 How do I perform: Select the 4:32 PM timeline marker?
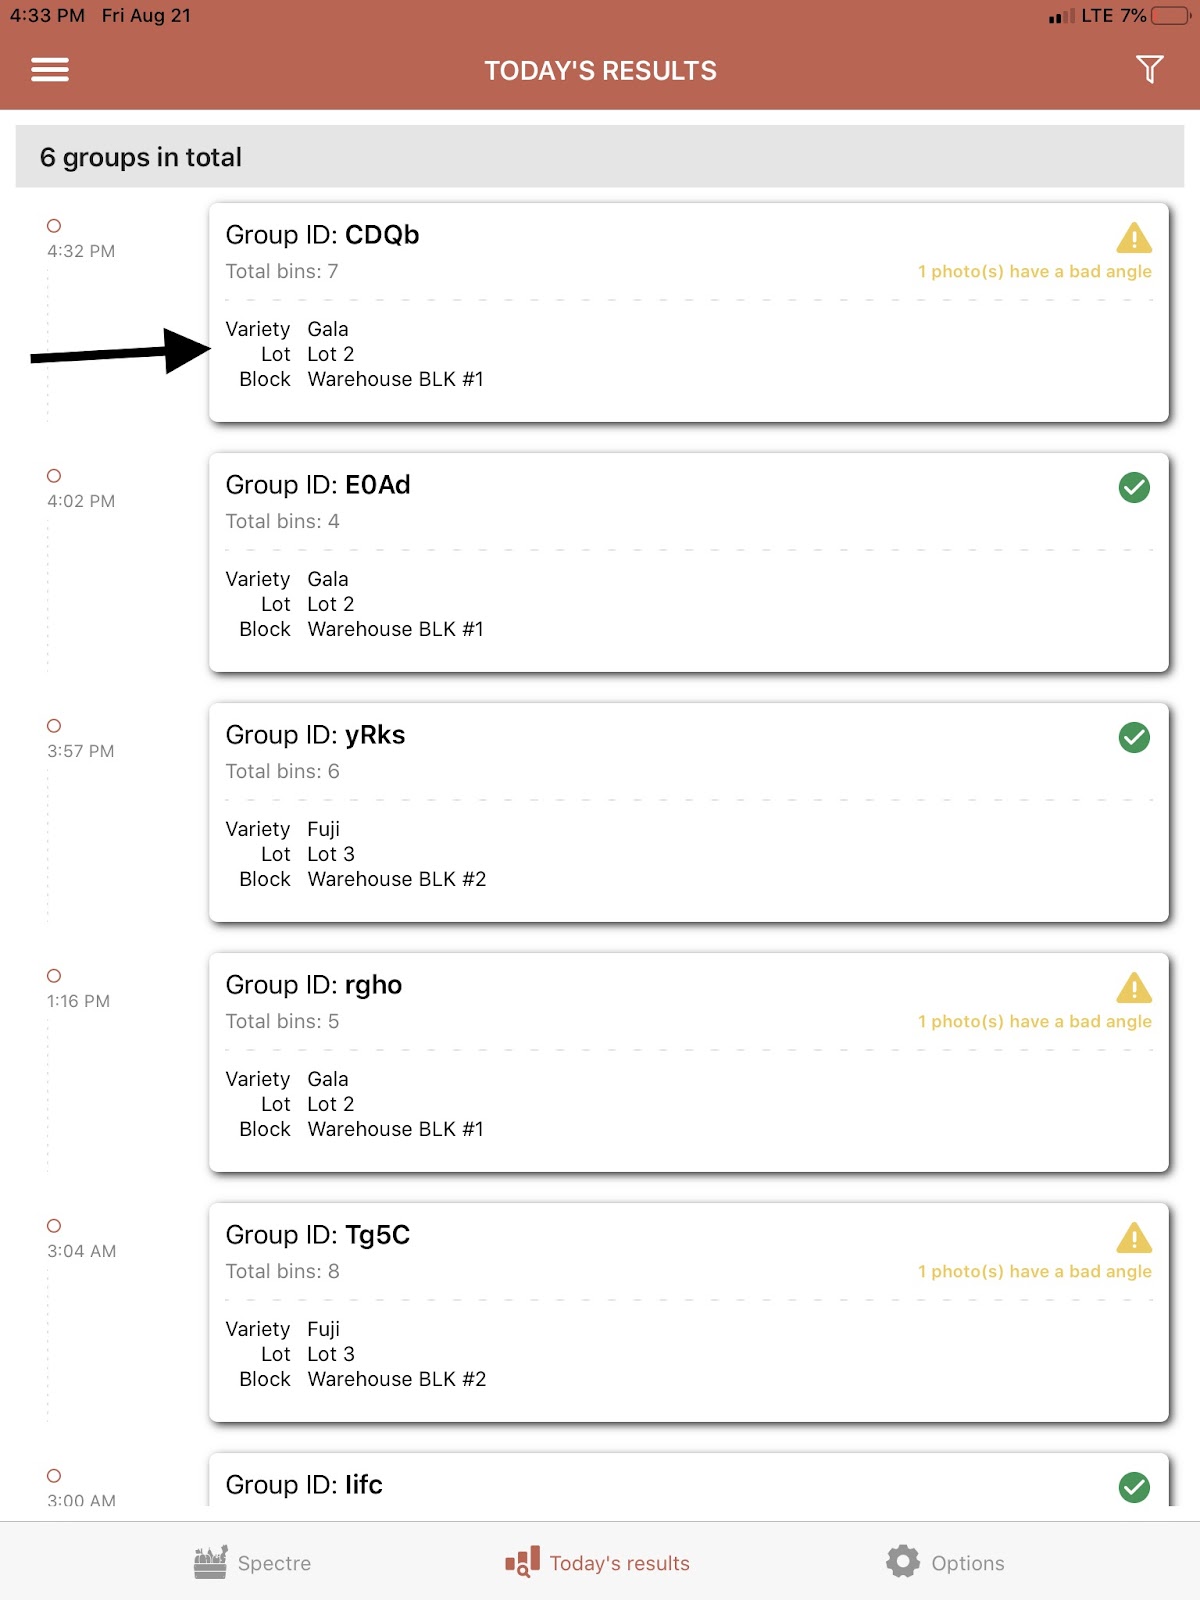[54, 226]
